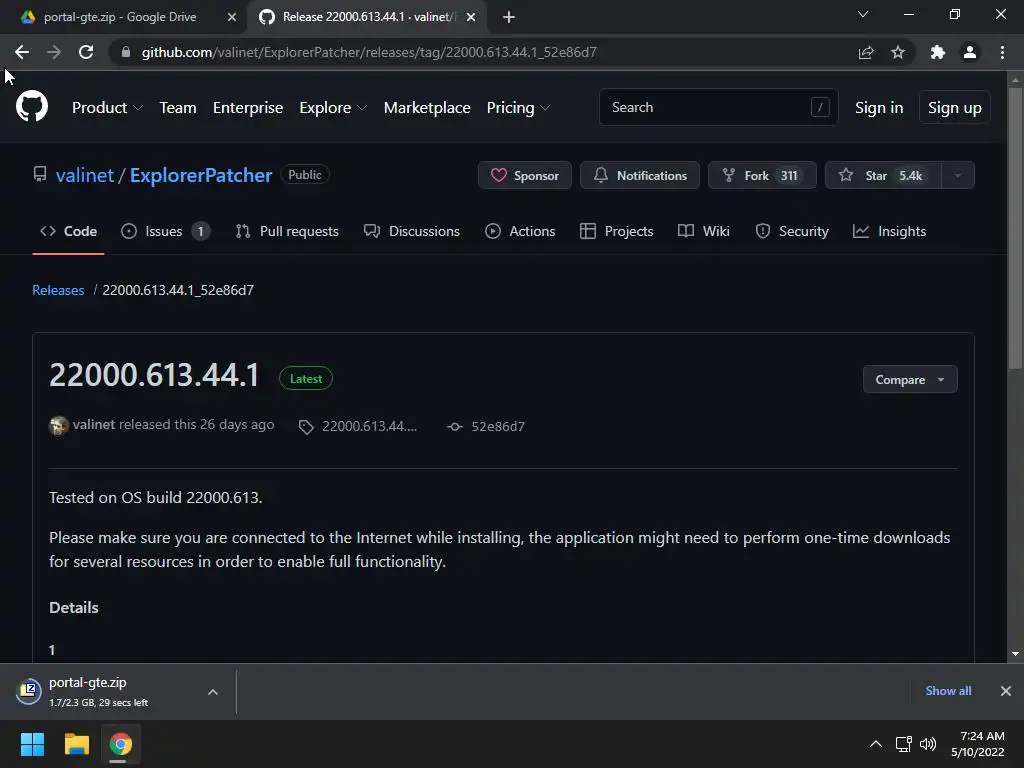Image resolution: width=1024 pixels, height=768 pixels.
Task: Switch to the Issues tab
Action: (165, 231)
